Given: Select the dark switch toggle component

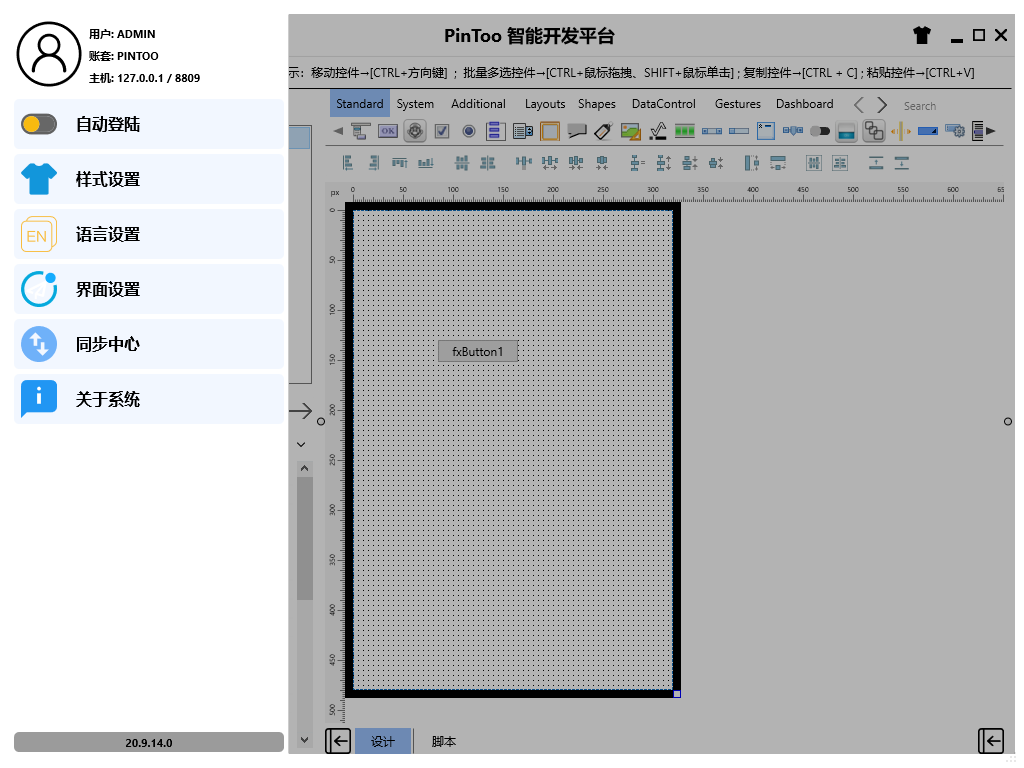Looking at the screenshot, I should (x=820, y=131).
